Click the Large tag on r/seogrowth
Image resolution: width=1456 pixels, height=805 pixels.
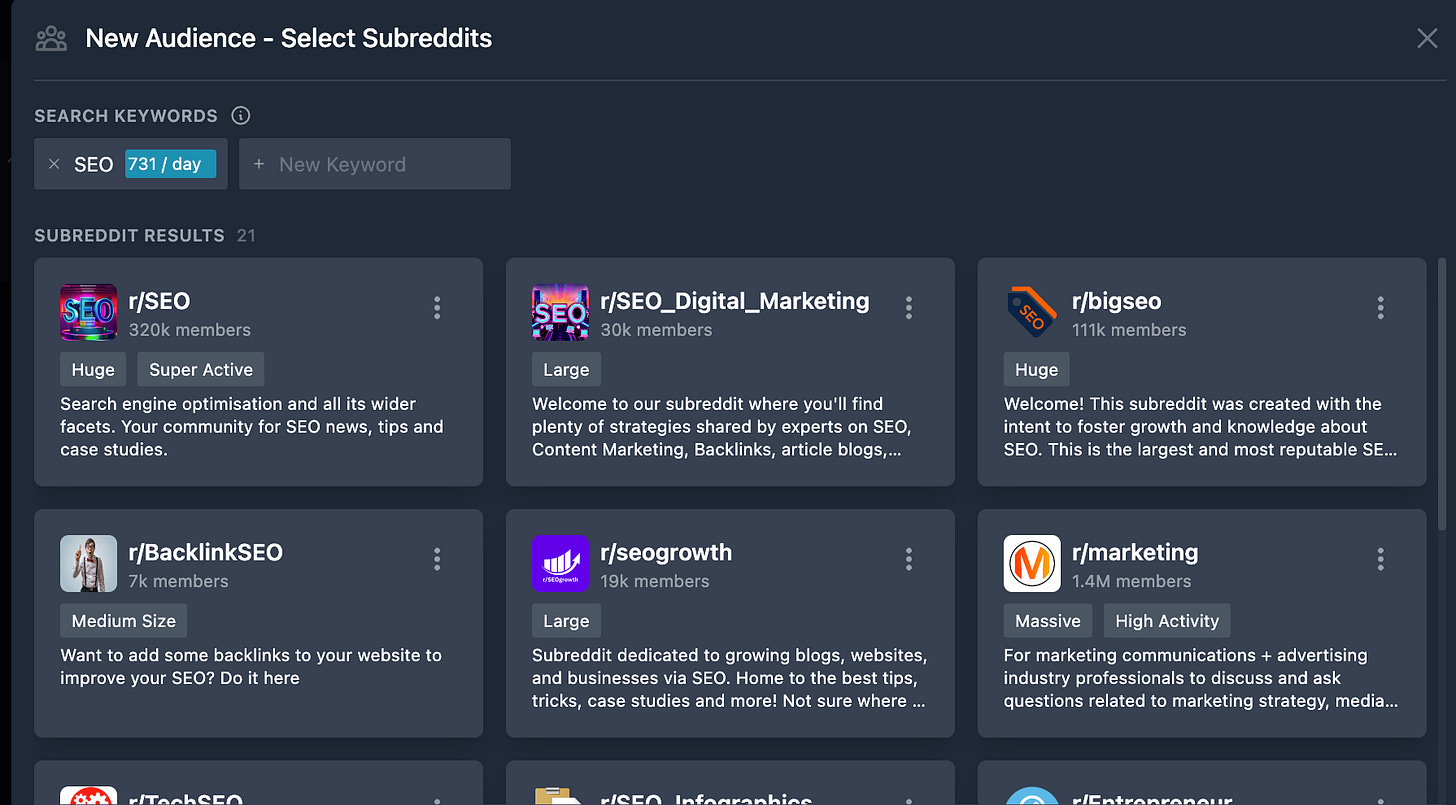(x=566, y=620)
